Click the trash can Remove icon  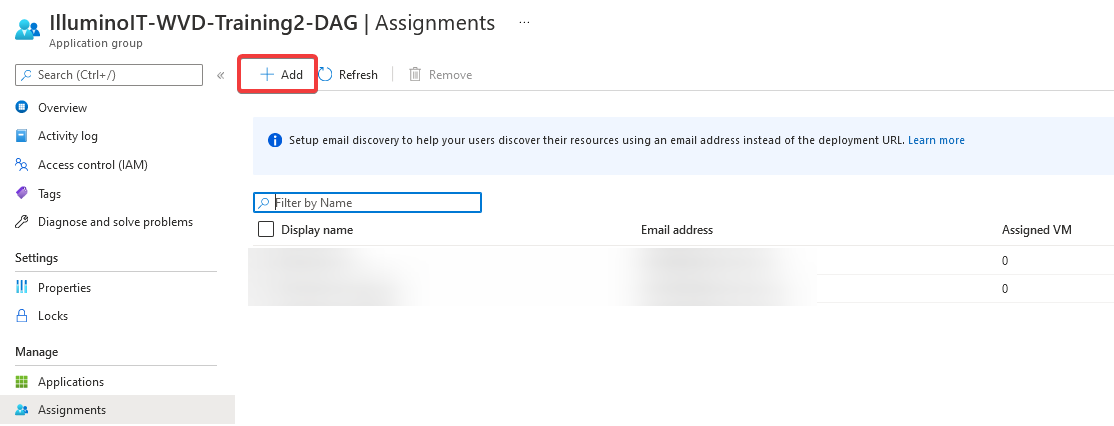415,75
